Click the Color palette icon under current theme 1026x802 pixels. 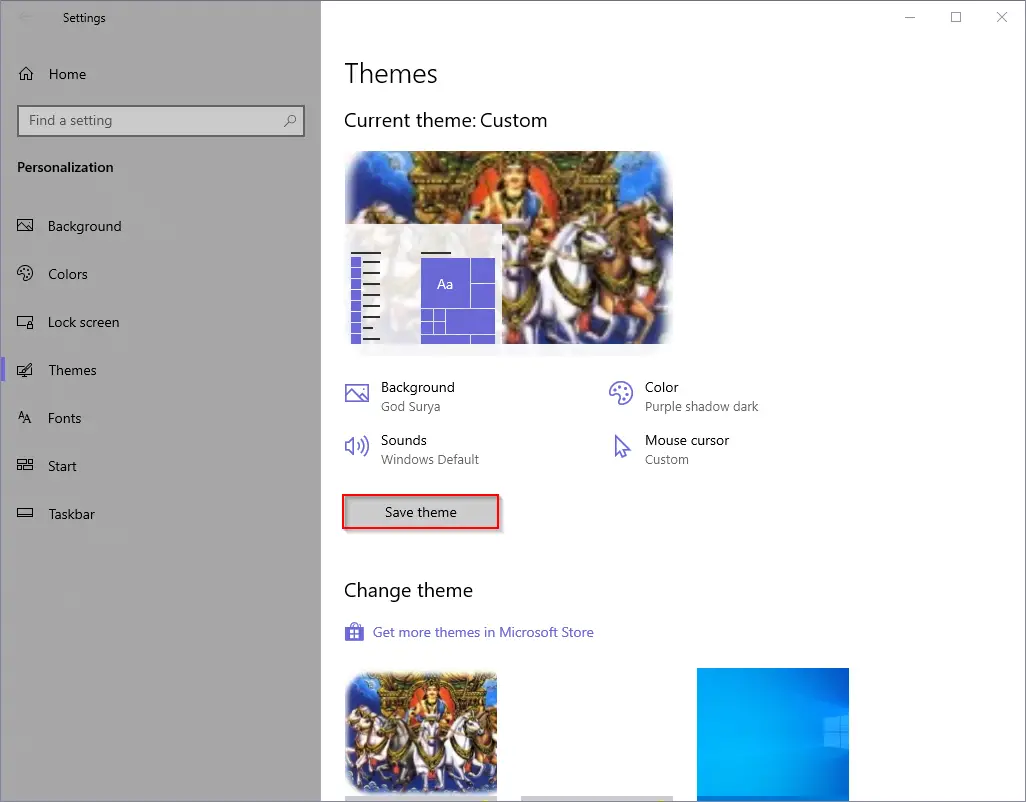pyautogui.click(x=620, y=393)
